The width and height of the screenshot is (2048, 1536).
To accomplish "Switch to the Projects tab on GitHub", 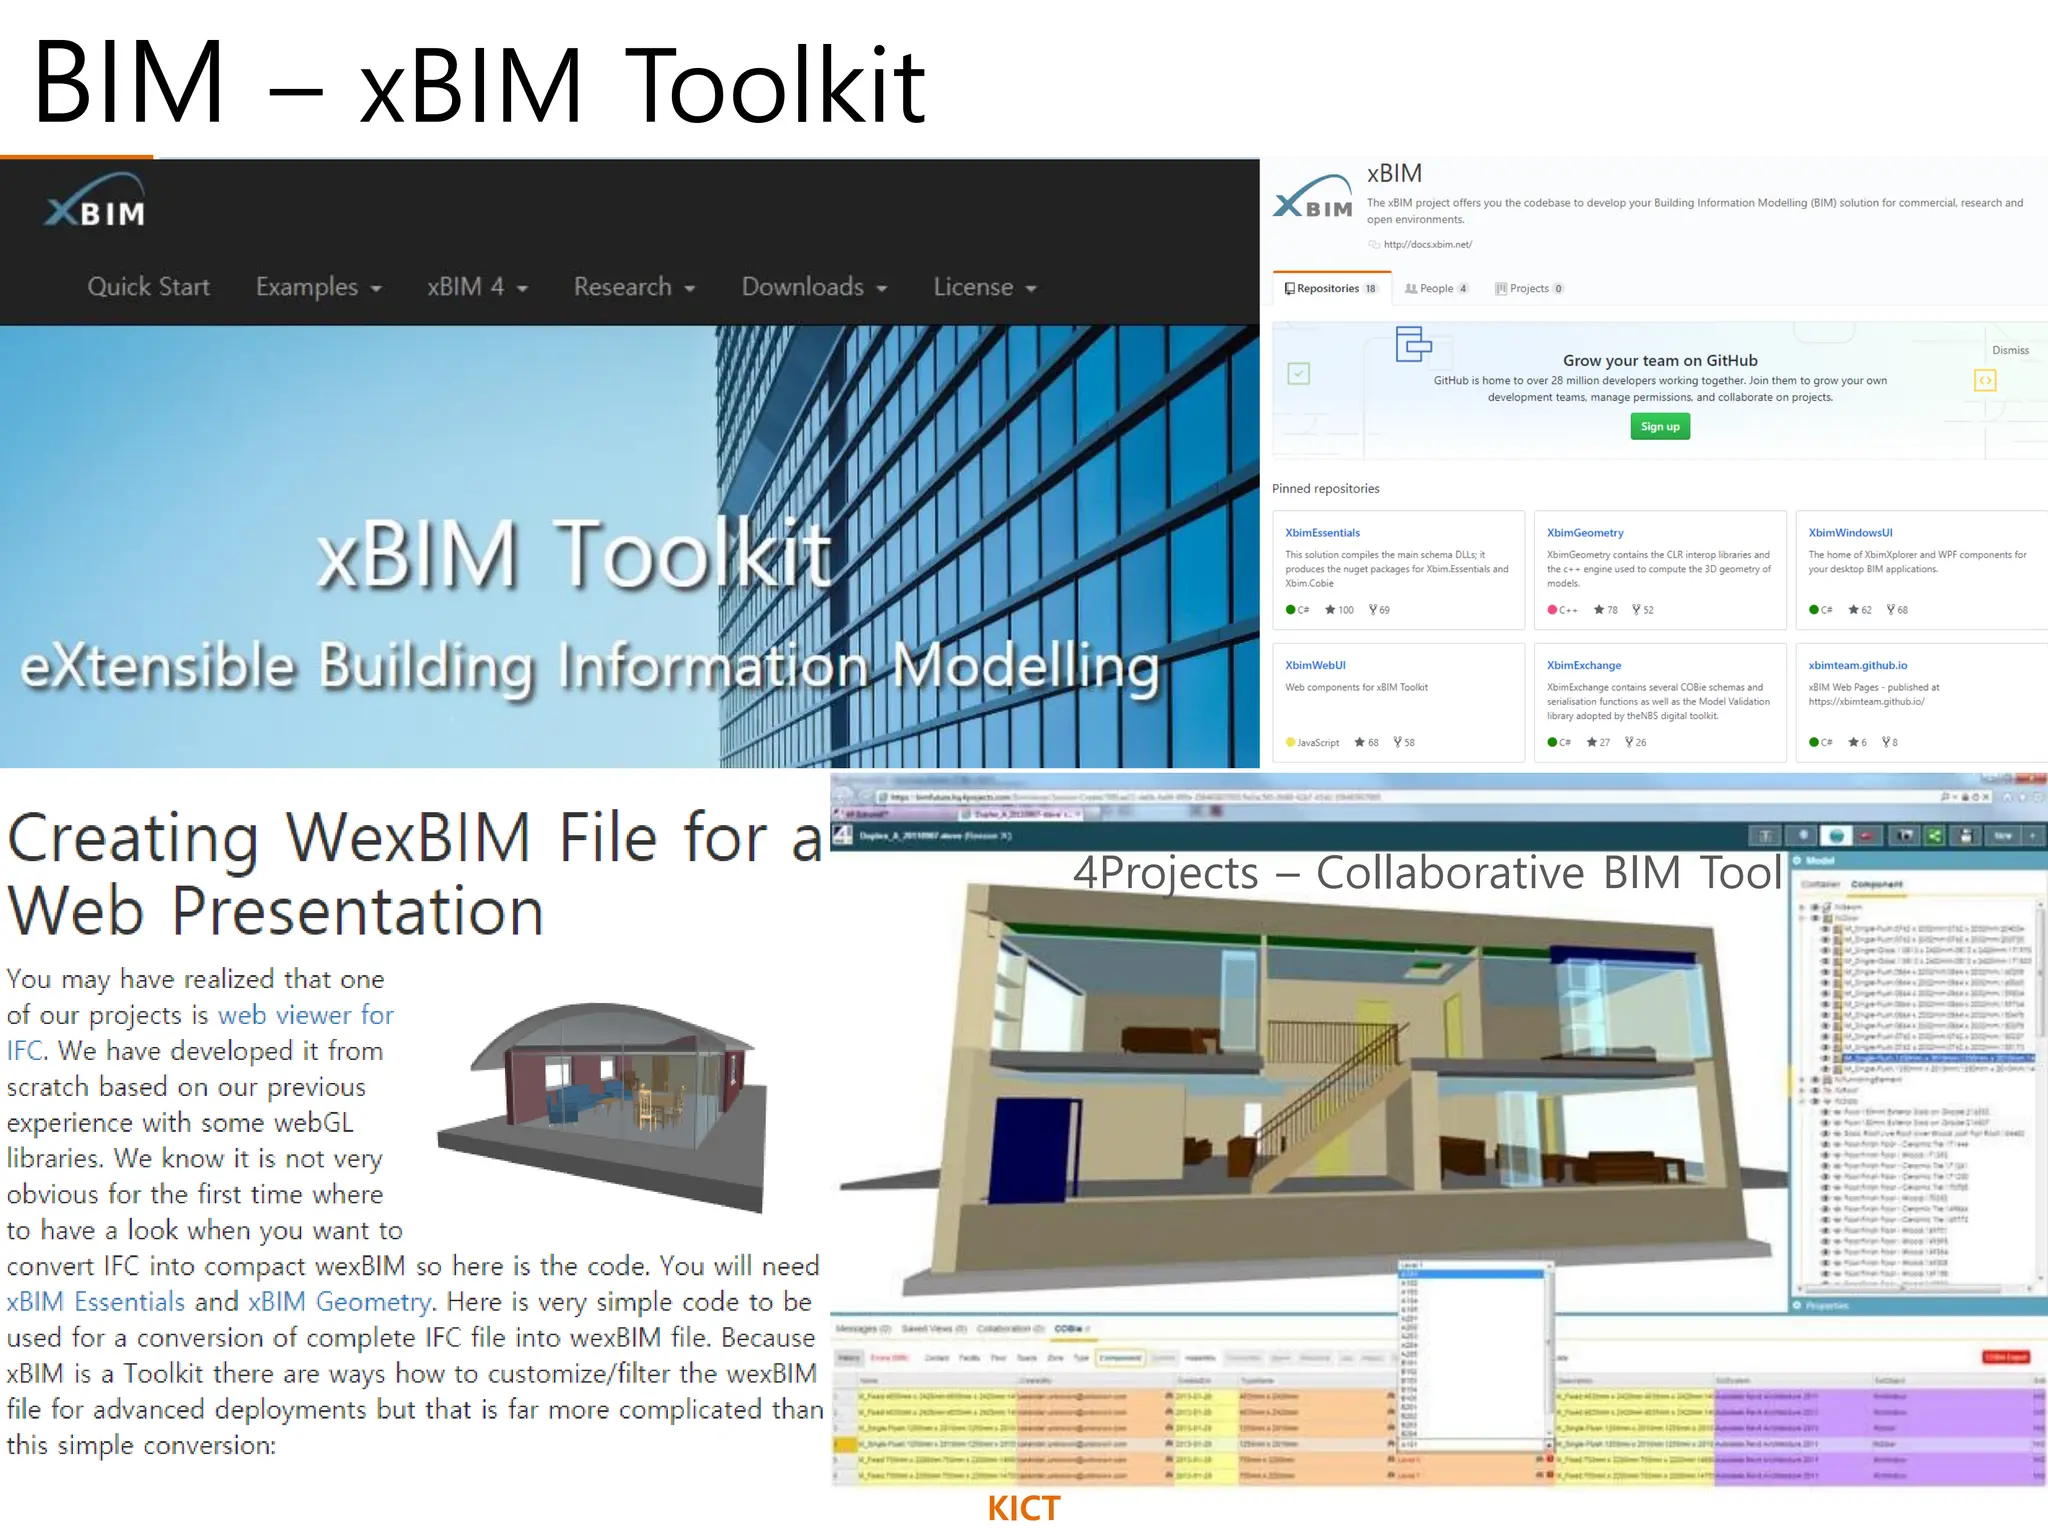I will point(1529,289).
